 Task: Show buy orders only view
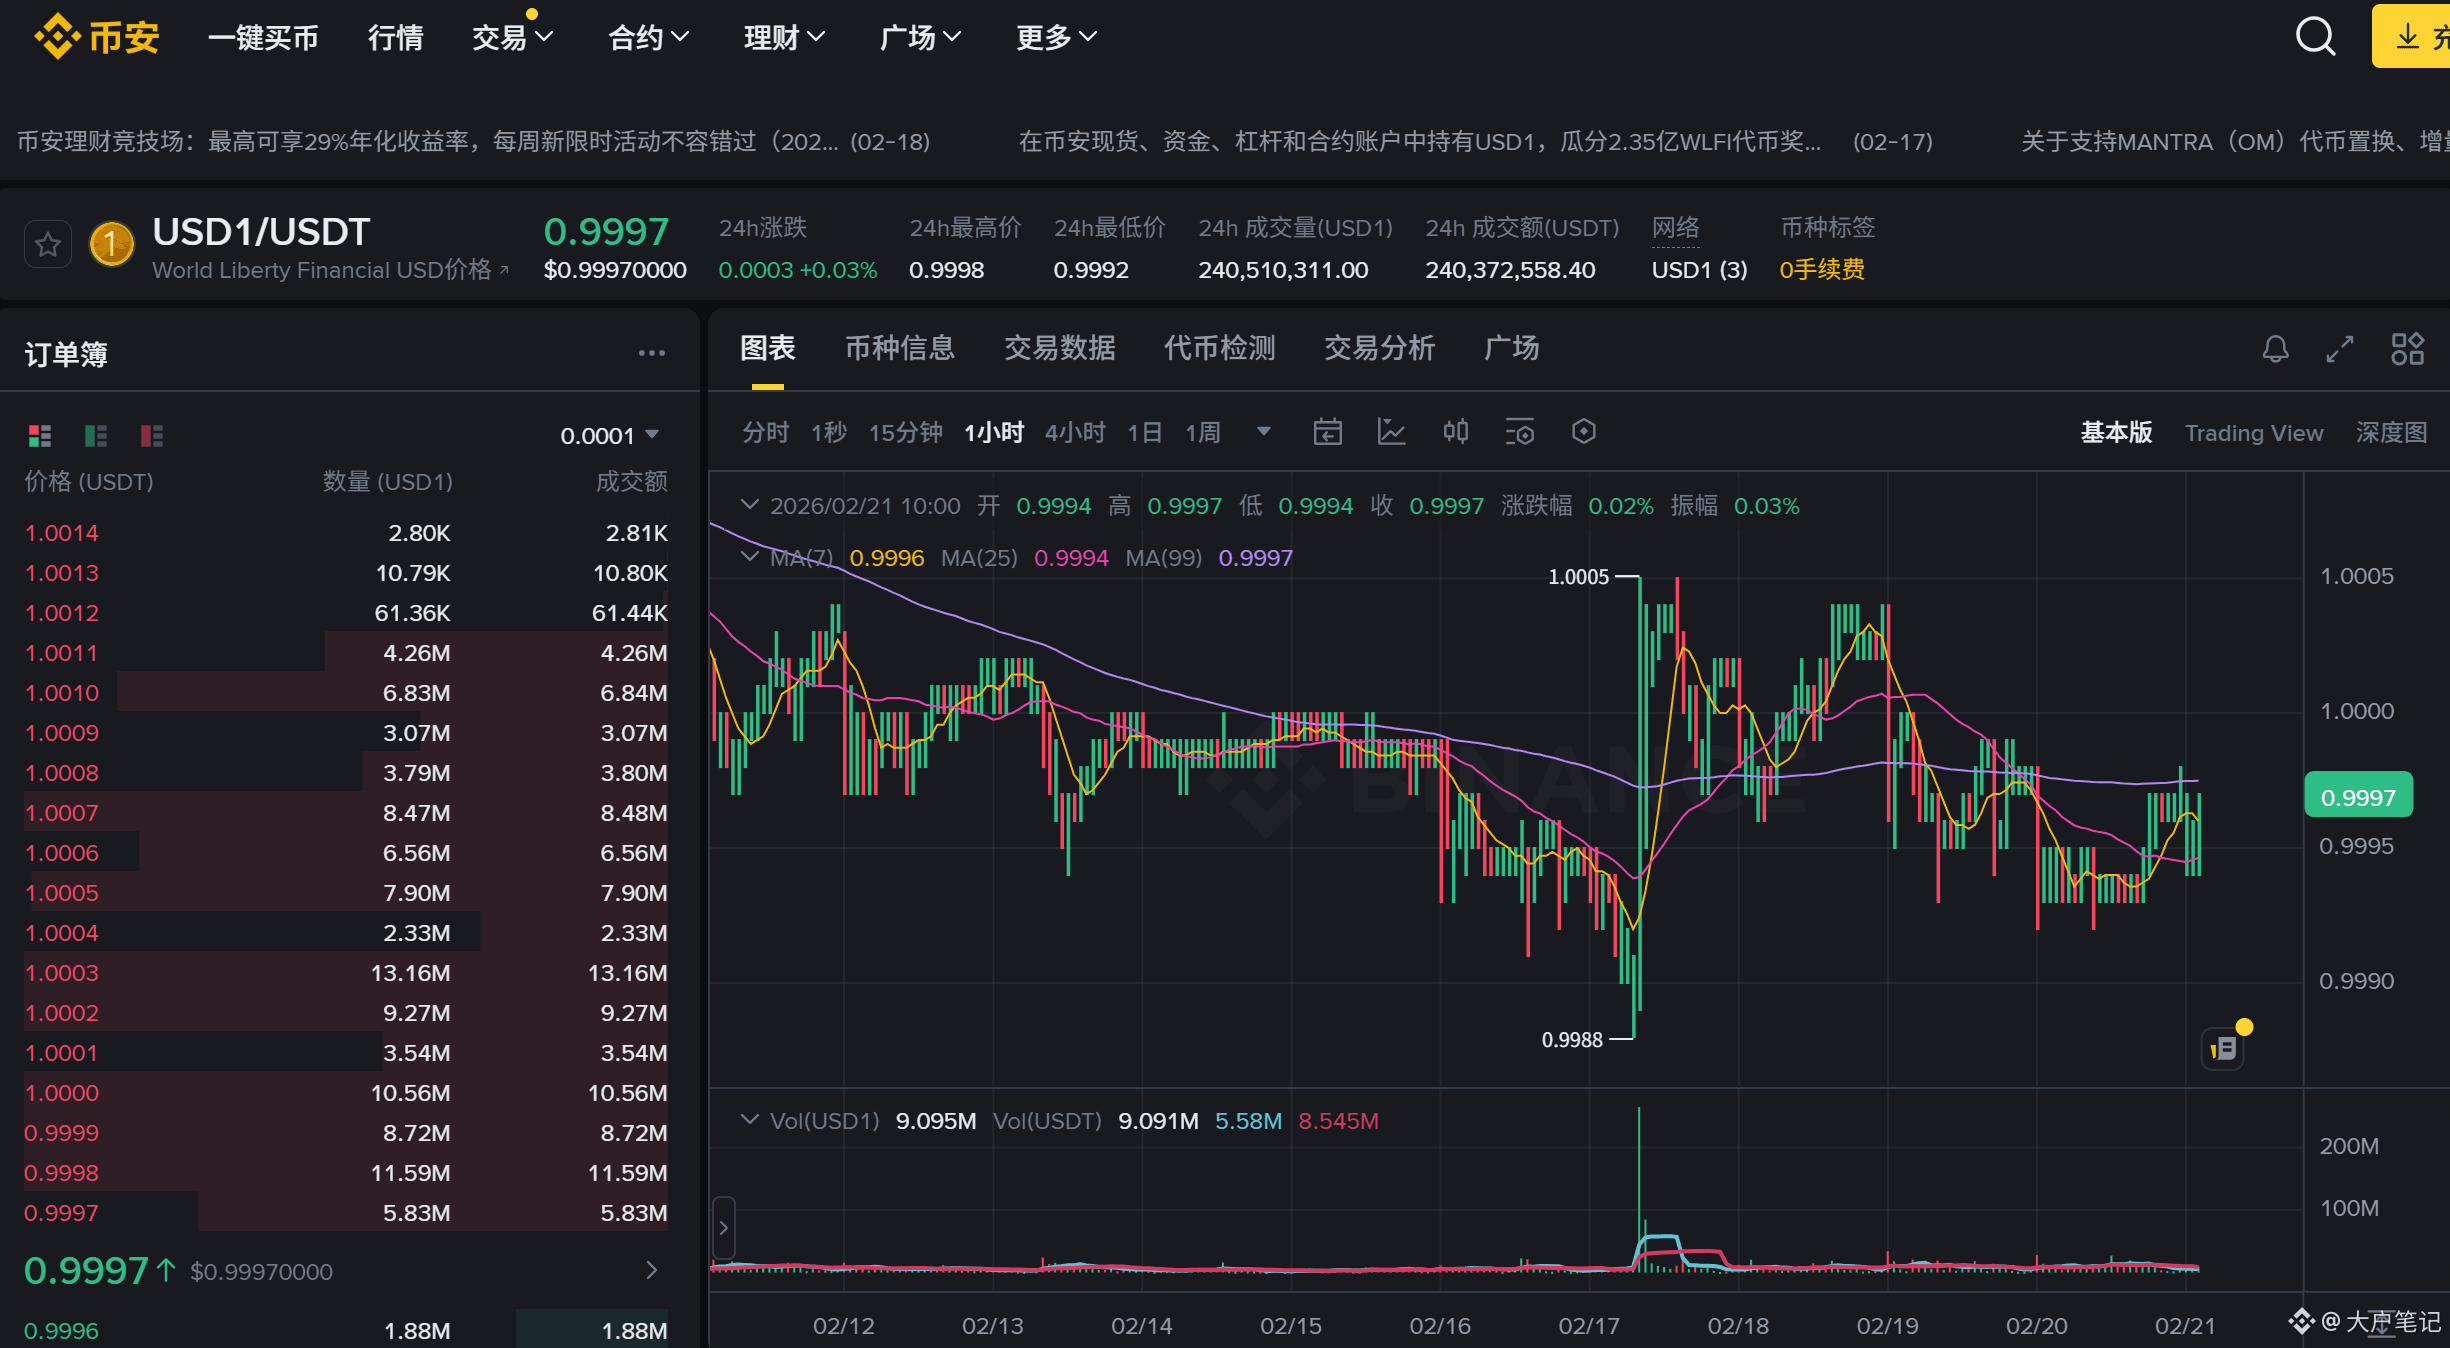pos(96,436)
